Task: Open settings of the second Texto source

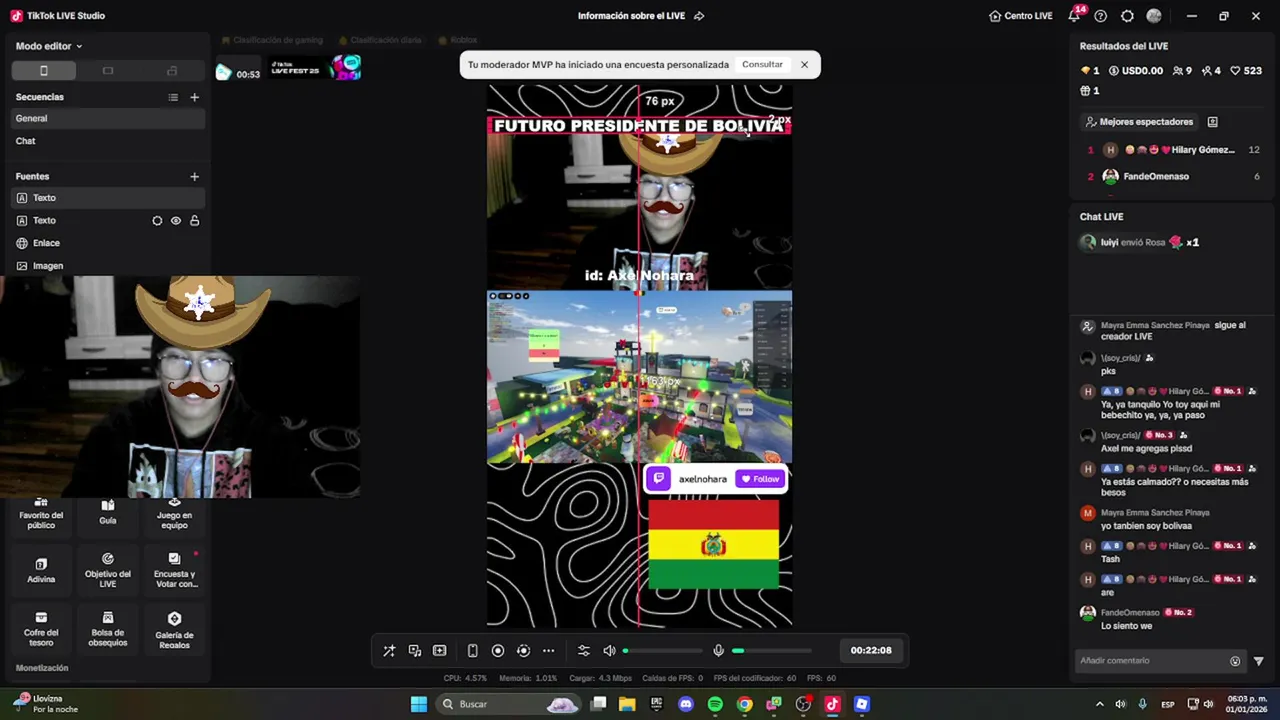Action: (x=157, y=221)
